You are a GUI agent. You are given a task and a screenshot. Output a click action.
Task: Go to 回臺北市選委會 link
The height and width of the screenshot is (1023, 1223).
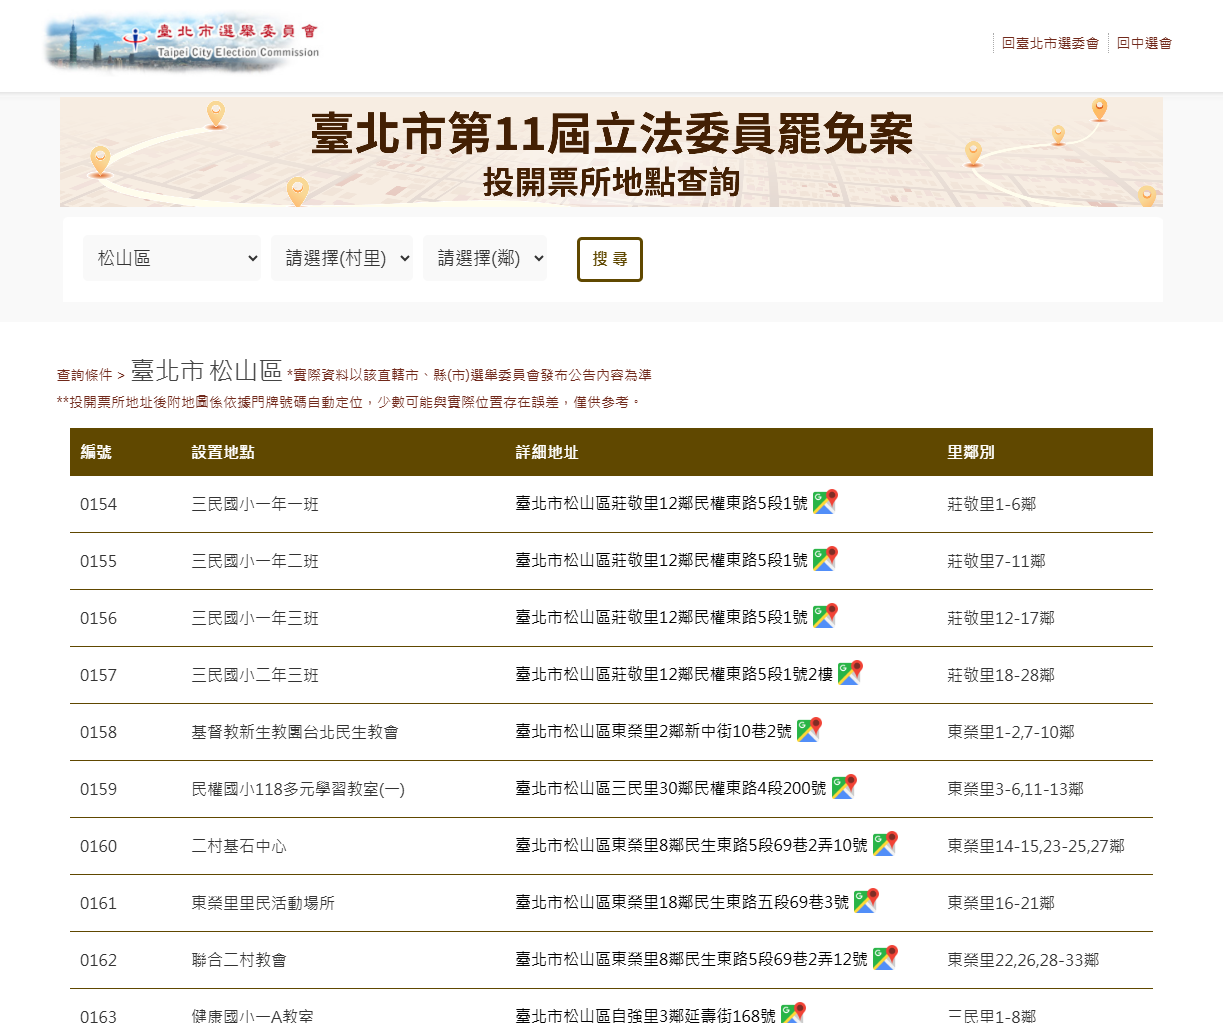coord(1050,43)
